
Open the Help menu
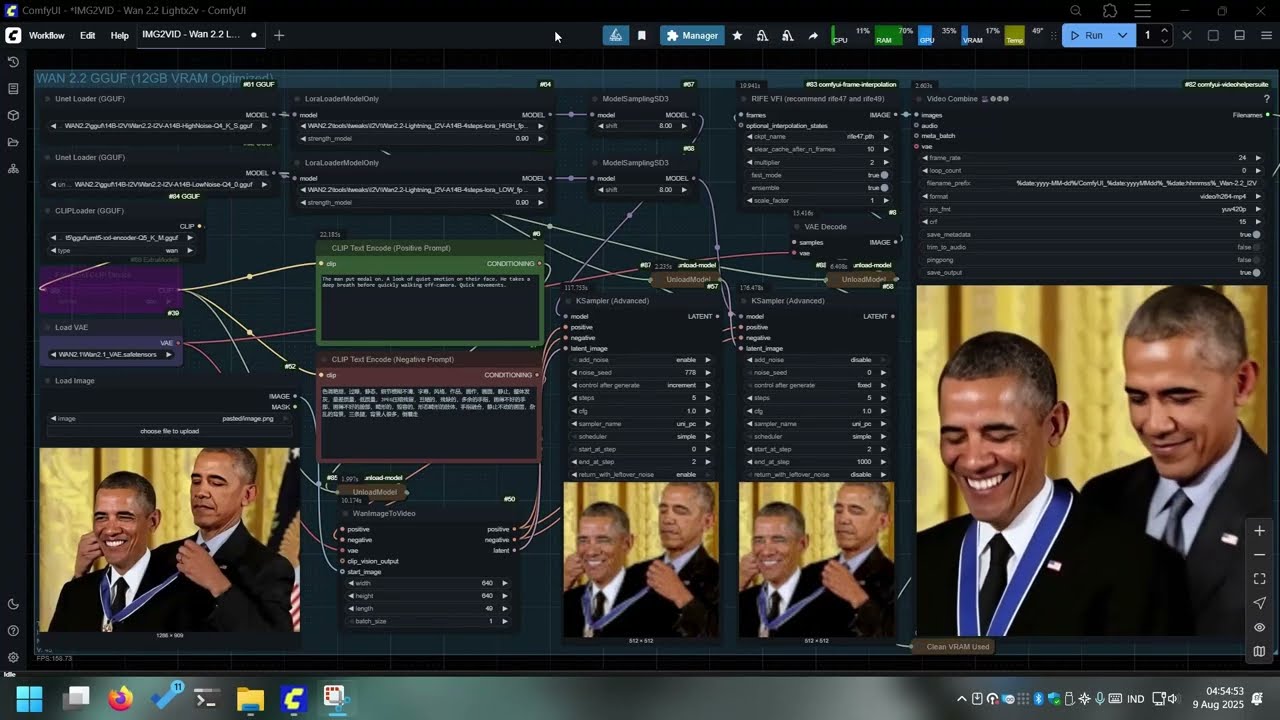pyautogui.click(x=119, y=35)
